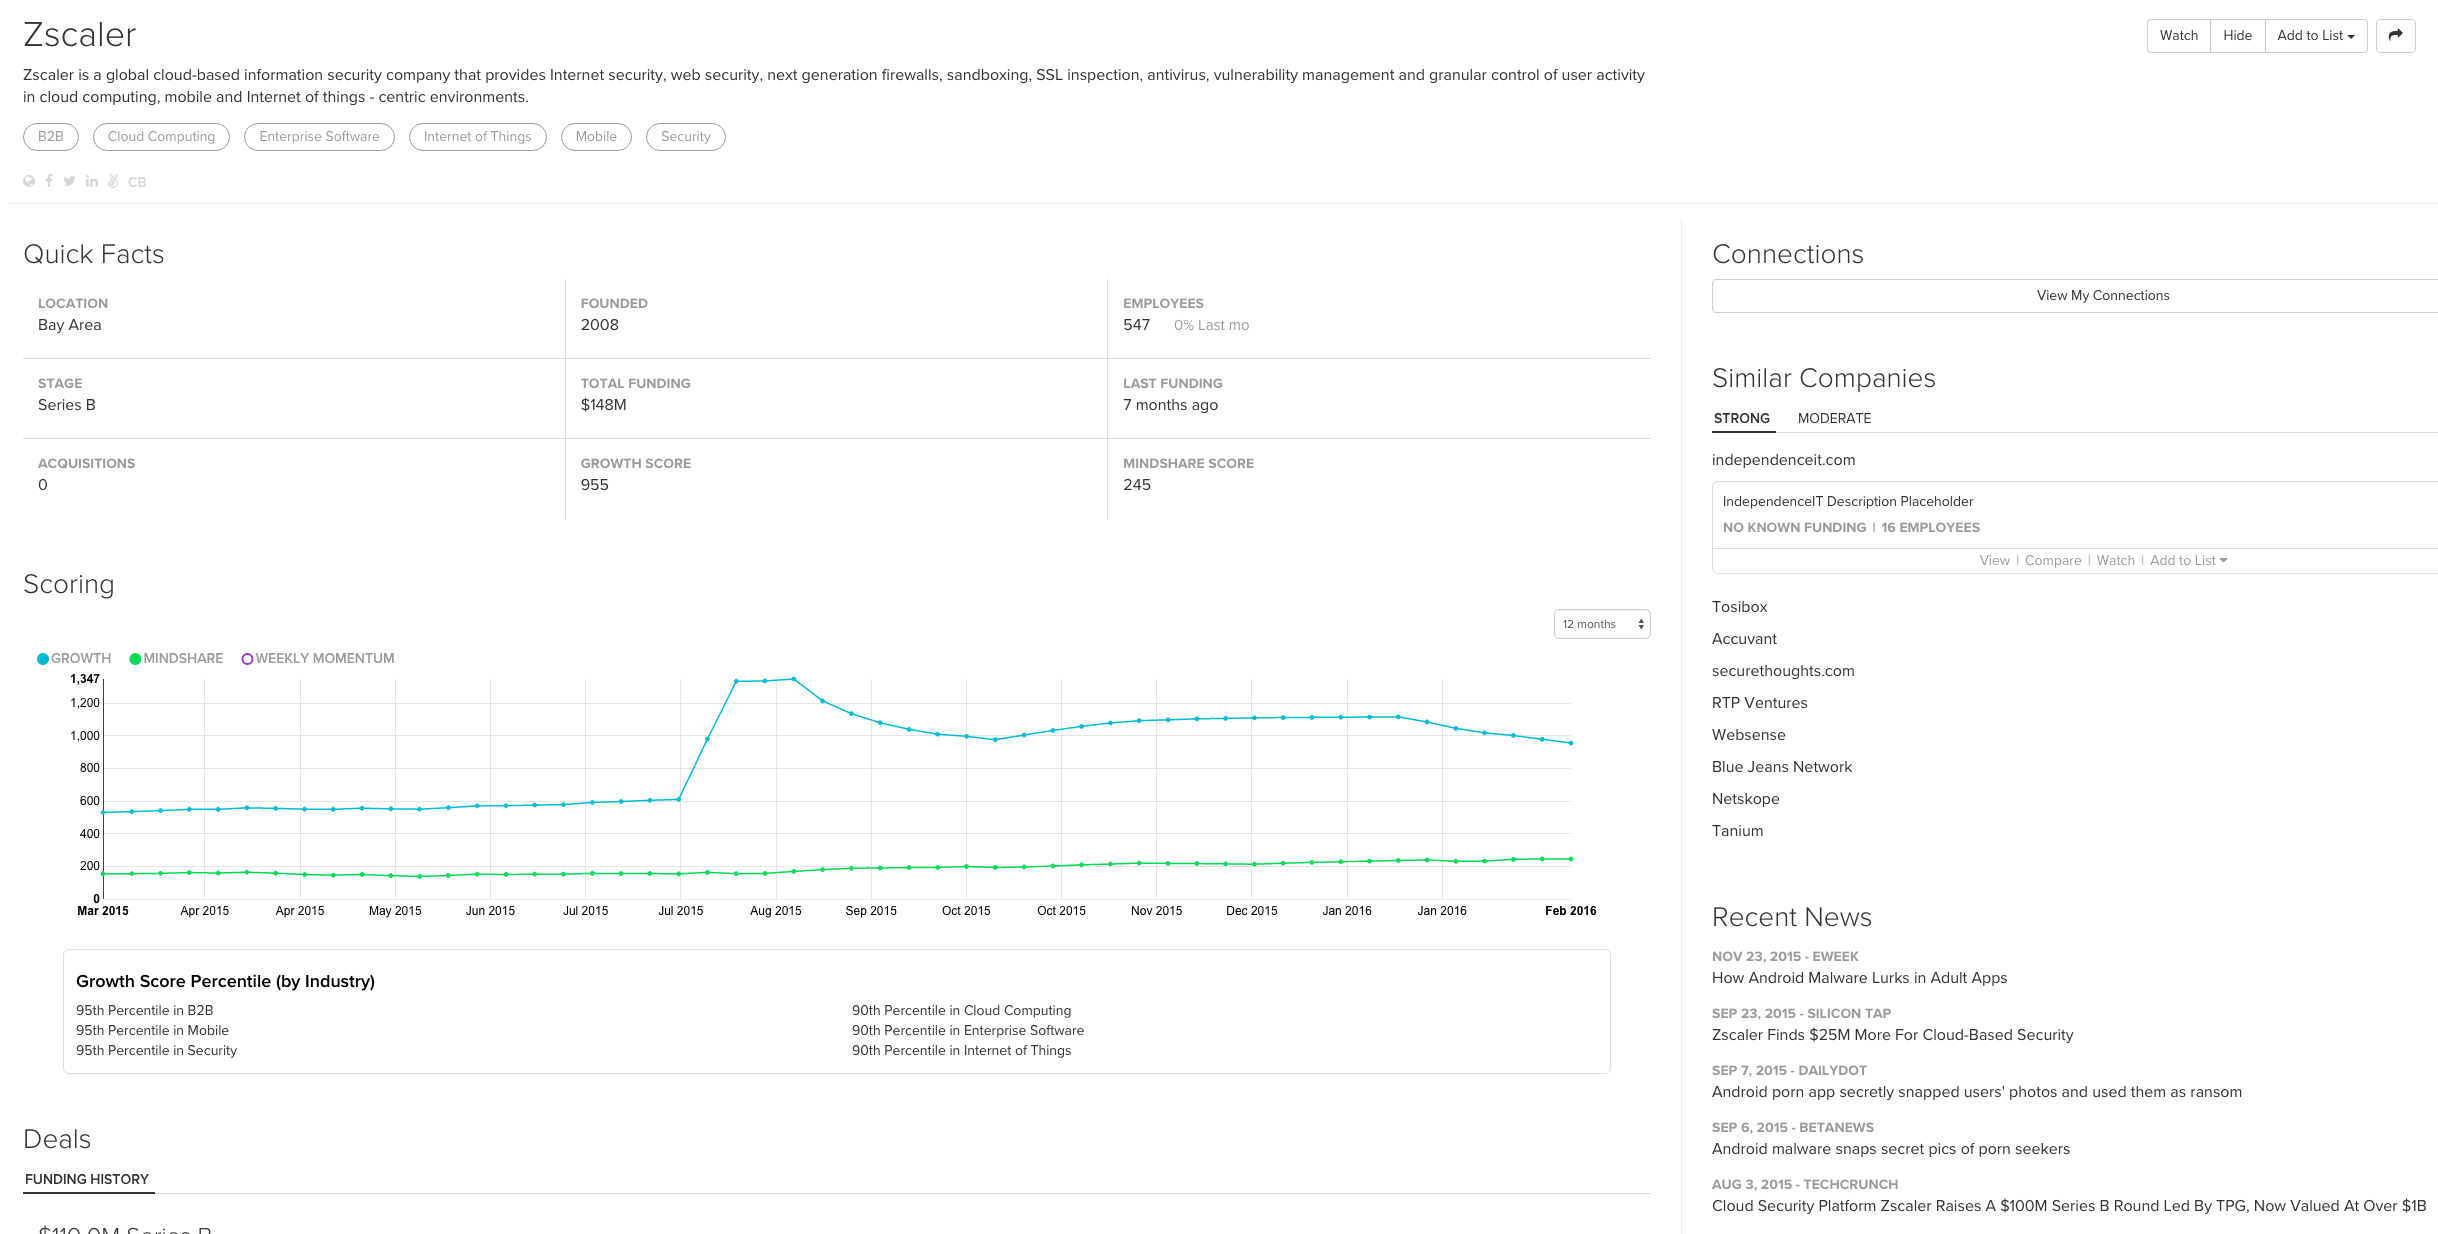
Task: Open the CB Crunchbase link icon
Action: tap(137, 182)
